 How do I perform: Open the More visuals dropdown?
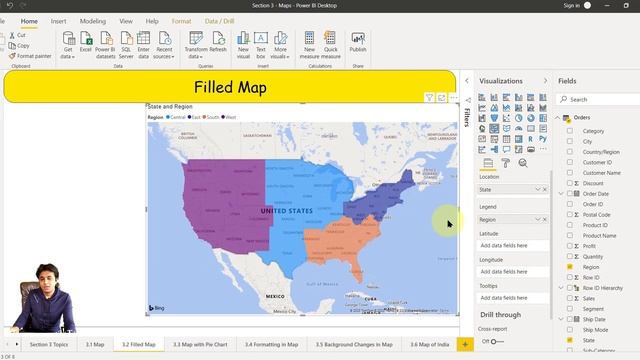[x=280, y=45]
